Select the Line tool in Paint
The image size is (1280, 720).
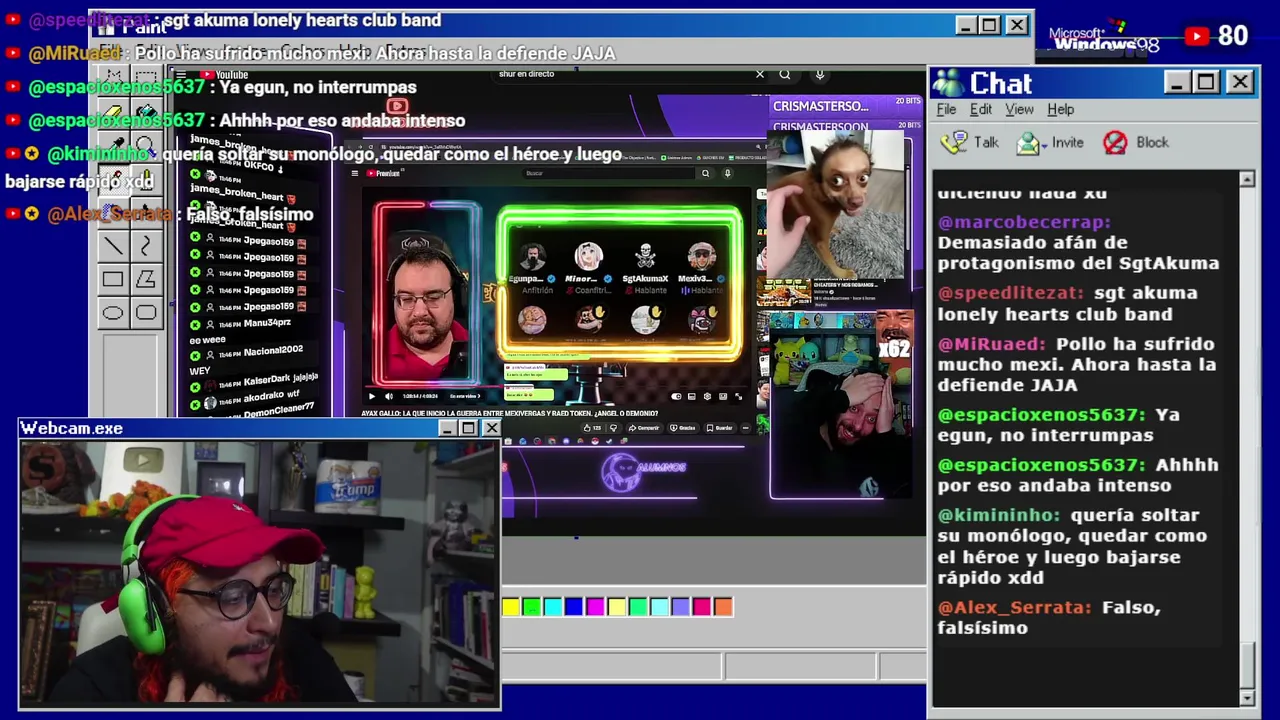point(113,246)
